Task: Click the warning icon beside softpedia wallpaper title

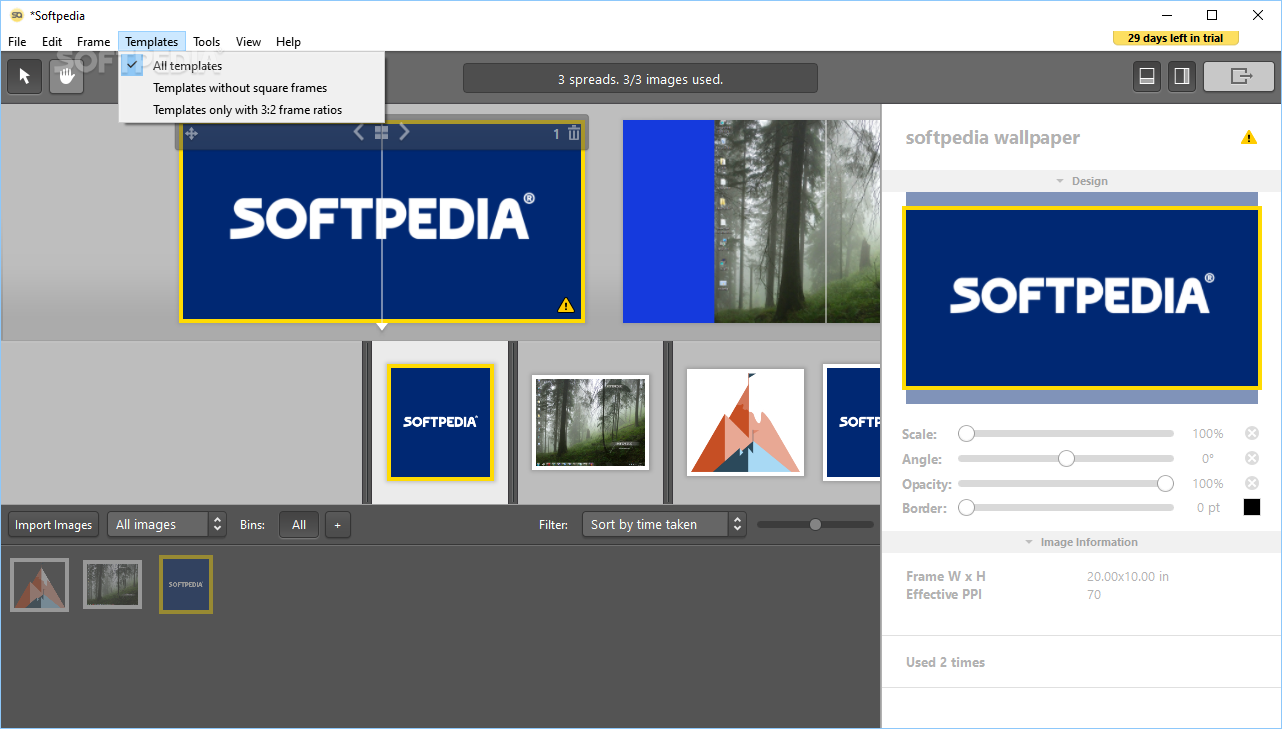Action: tap(1249, 138)
